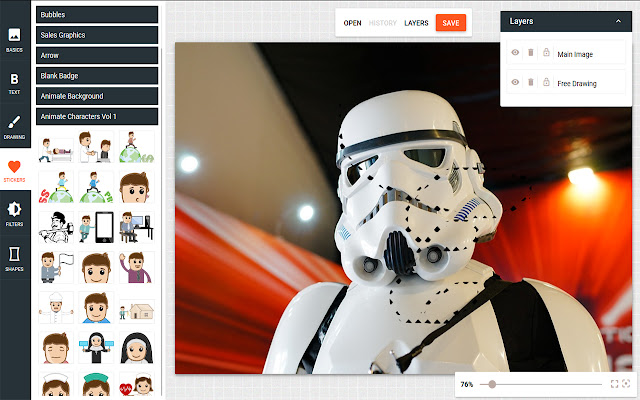Viewport: 640px width, 400px height.
Task: Collapse Animate Characters Vol 1 category
Action: click(x=97, y=117)
